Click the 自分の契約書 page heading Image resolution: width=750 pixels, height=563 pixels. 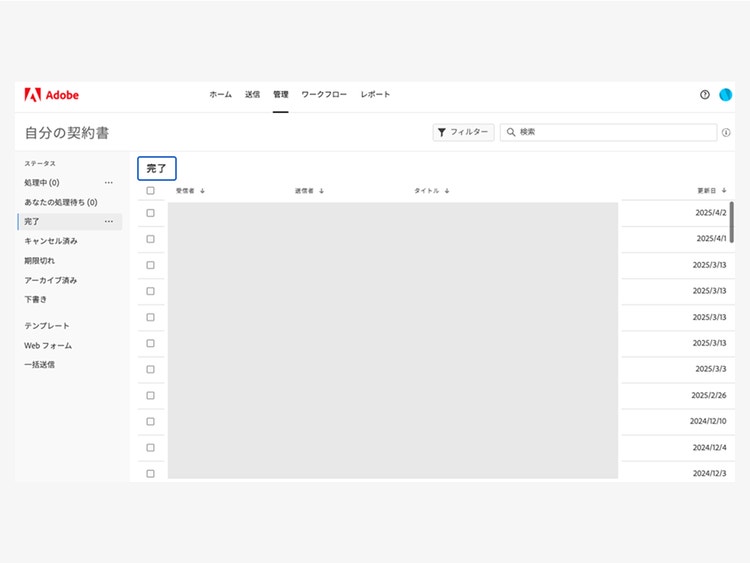point(67,133)
